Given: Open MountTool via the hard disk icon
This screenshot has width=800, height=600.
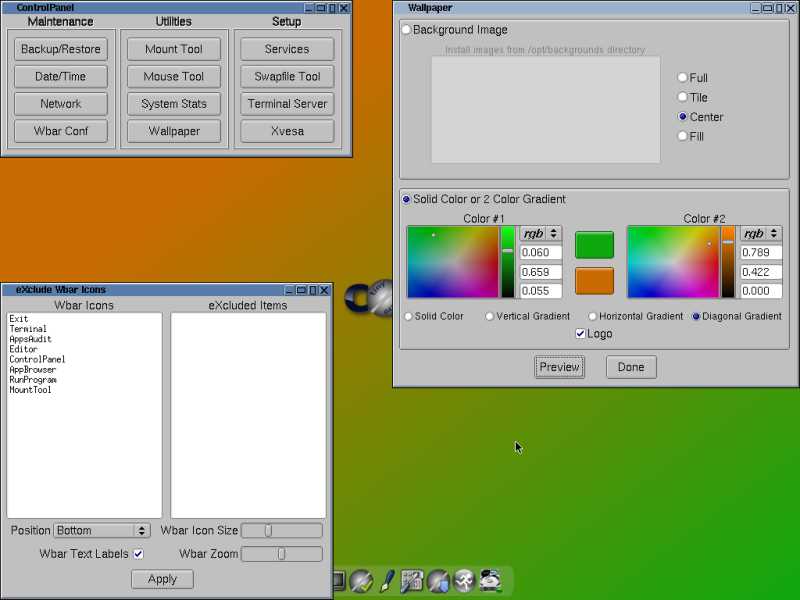Looking at the screenshot, I should pyautogui.click(x=489, y=580).
